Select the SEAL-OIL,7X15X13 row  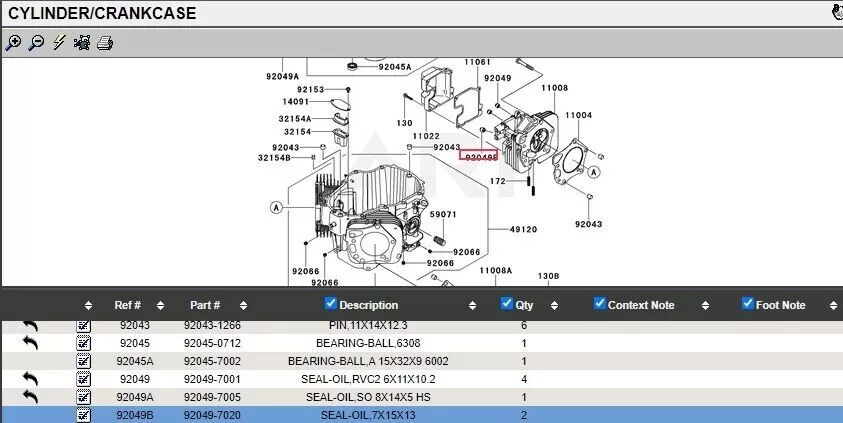[368, 415]
